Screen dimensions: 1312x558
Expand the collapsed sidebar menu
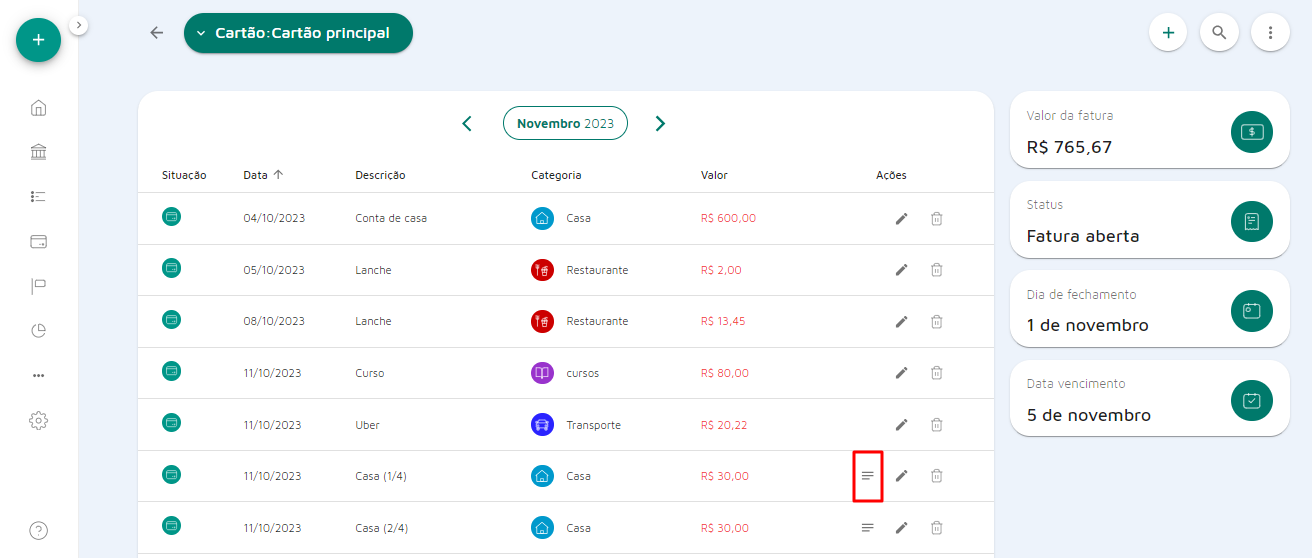point(79,25)
